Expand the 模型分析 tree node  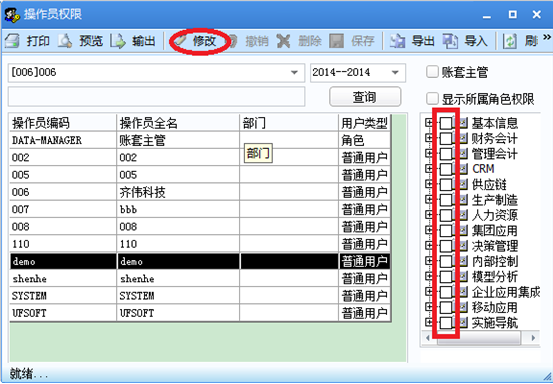[429, 276]
